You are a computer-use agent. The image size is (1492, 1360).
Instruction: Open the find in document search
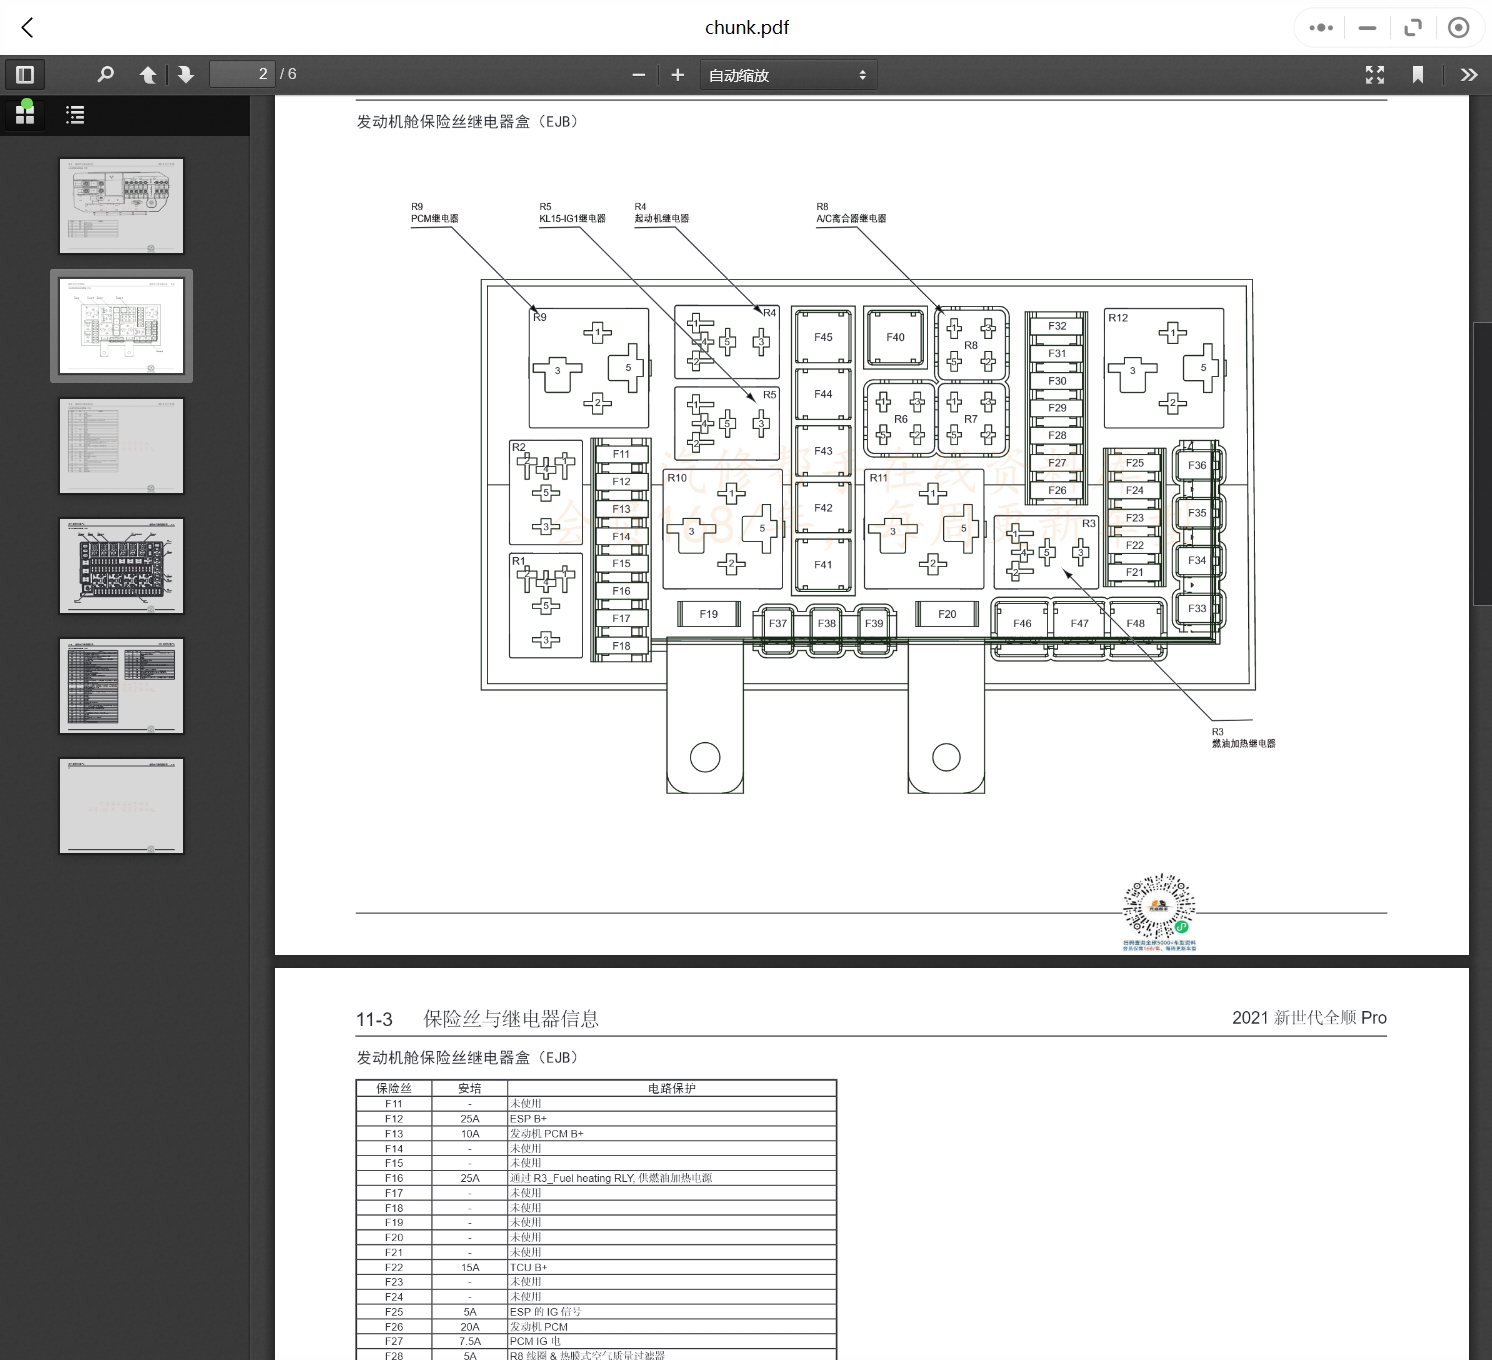point(105,74)
